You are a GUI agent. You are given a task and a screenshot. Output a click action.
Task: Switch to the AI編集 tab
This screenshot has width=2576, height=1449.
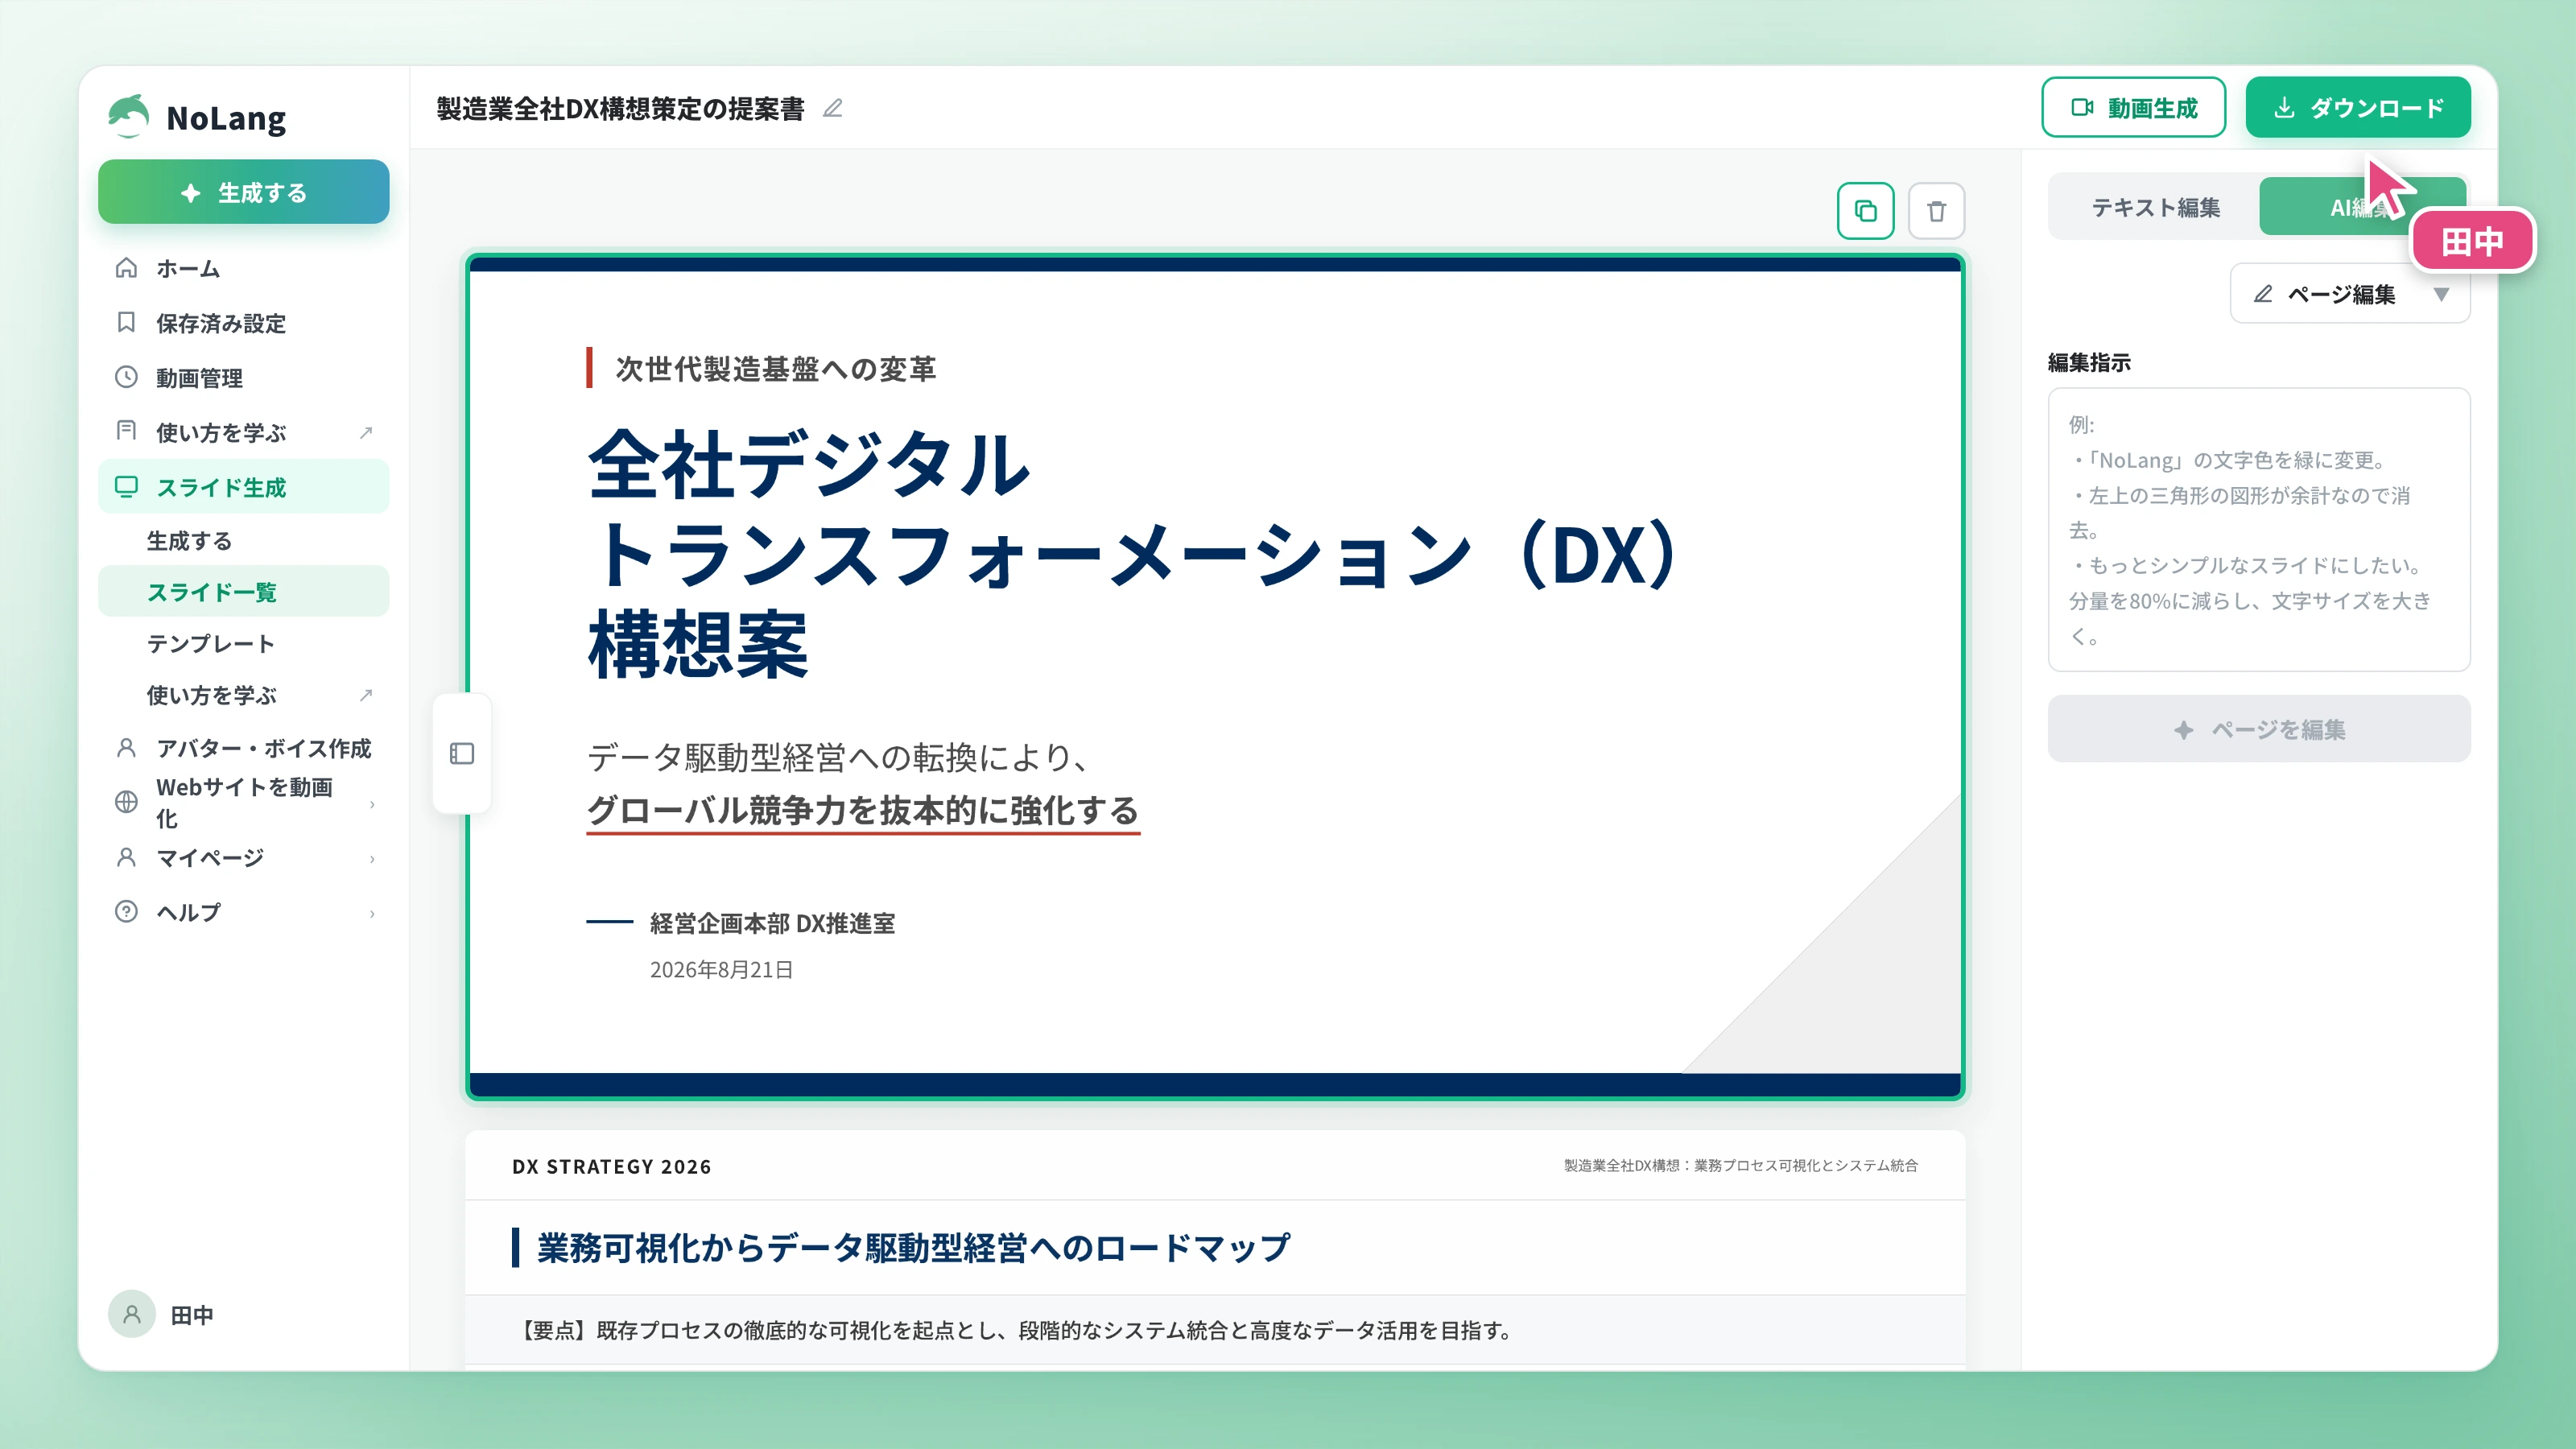pyautogui.click(x=2361, y=207)
